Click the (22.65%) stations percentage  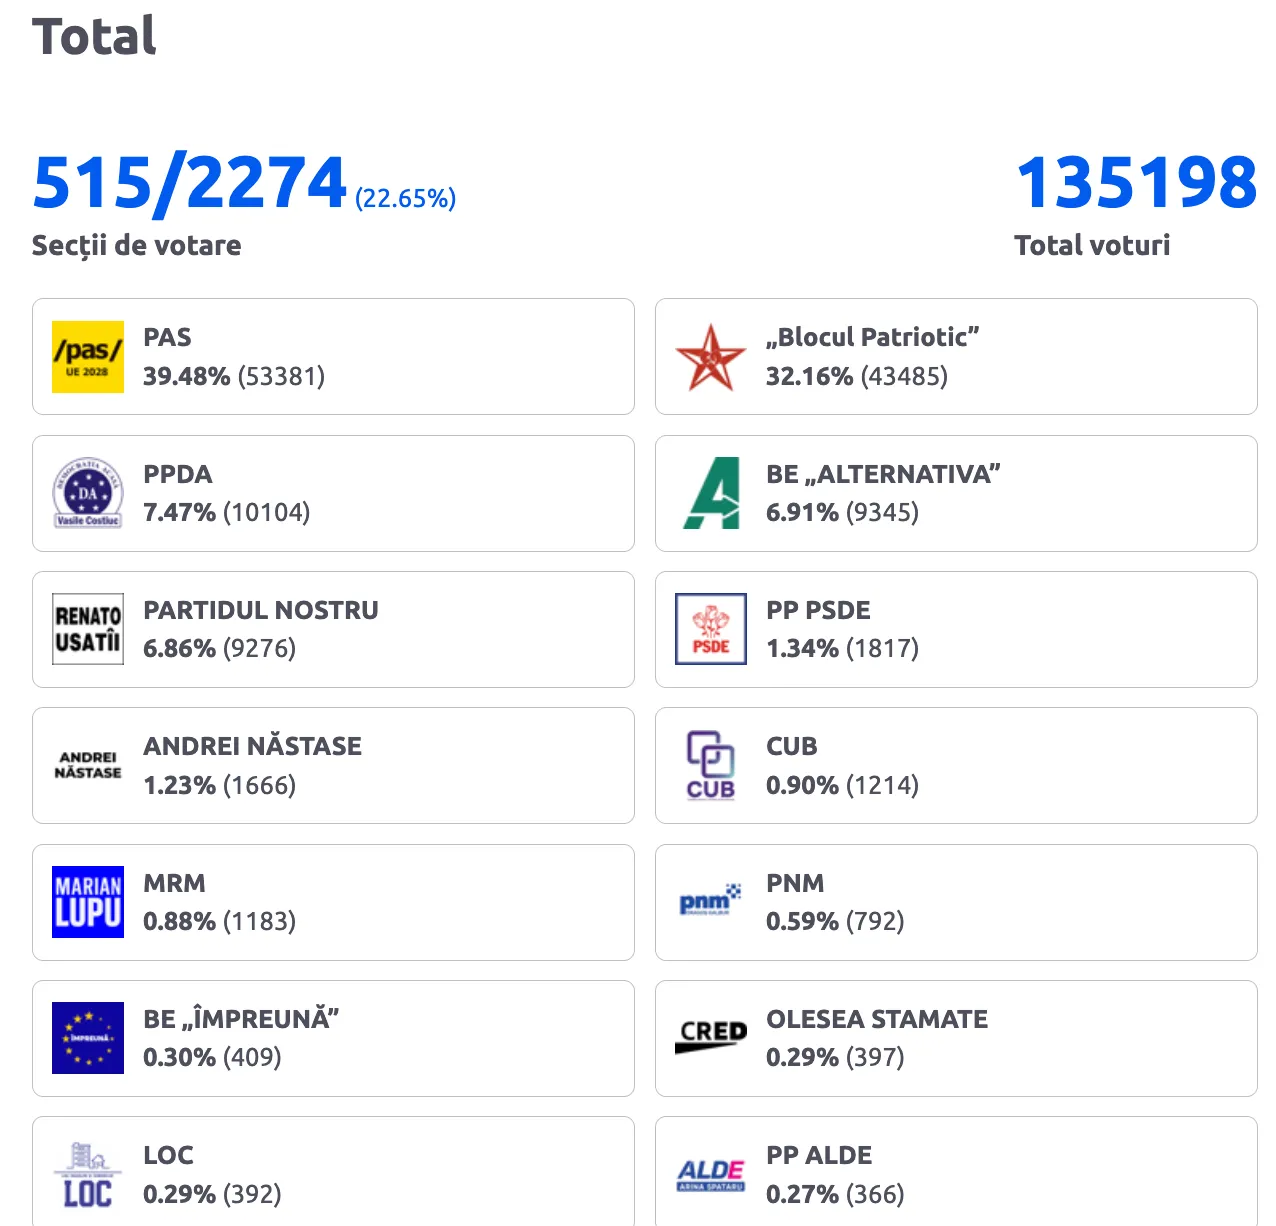click(405, 198)
